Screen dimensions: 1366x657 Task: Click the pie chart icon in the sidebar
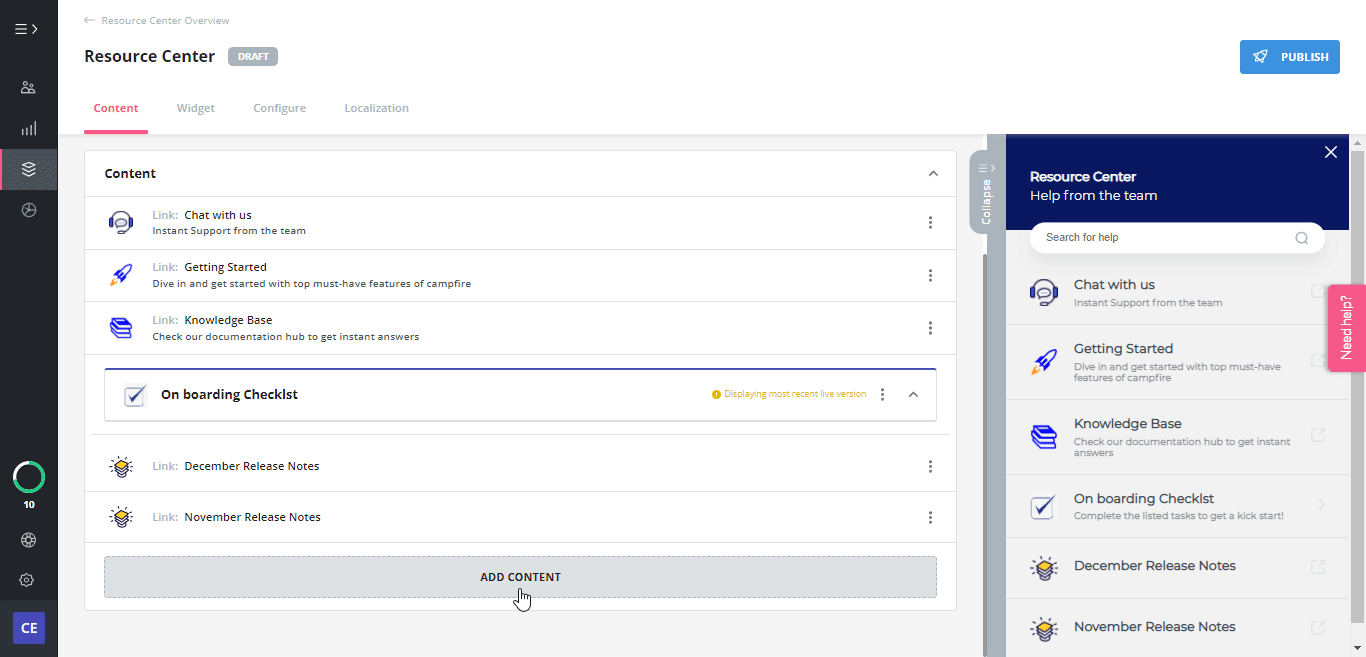(x=28, y=210)
